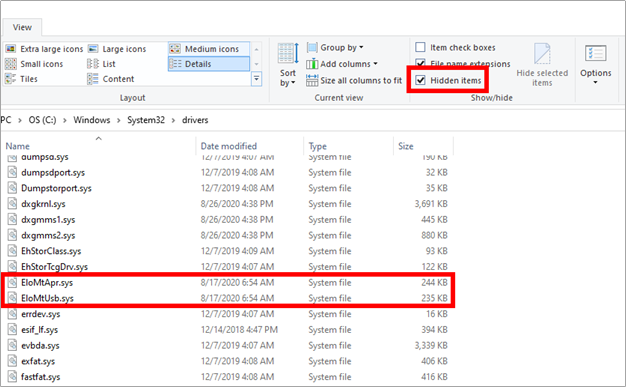626x387 pixels.
Task: Open the Add columns dropdown
Action: 342,64
